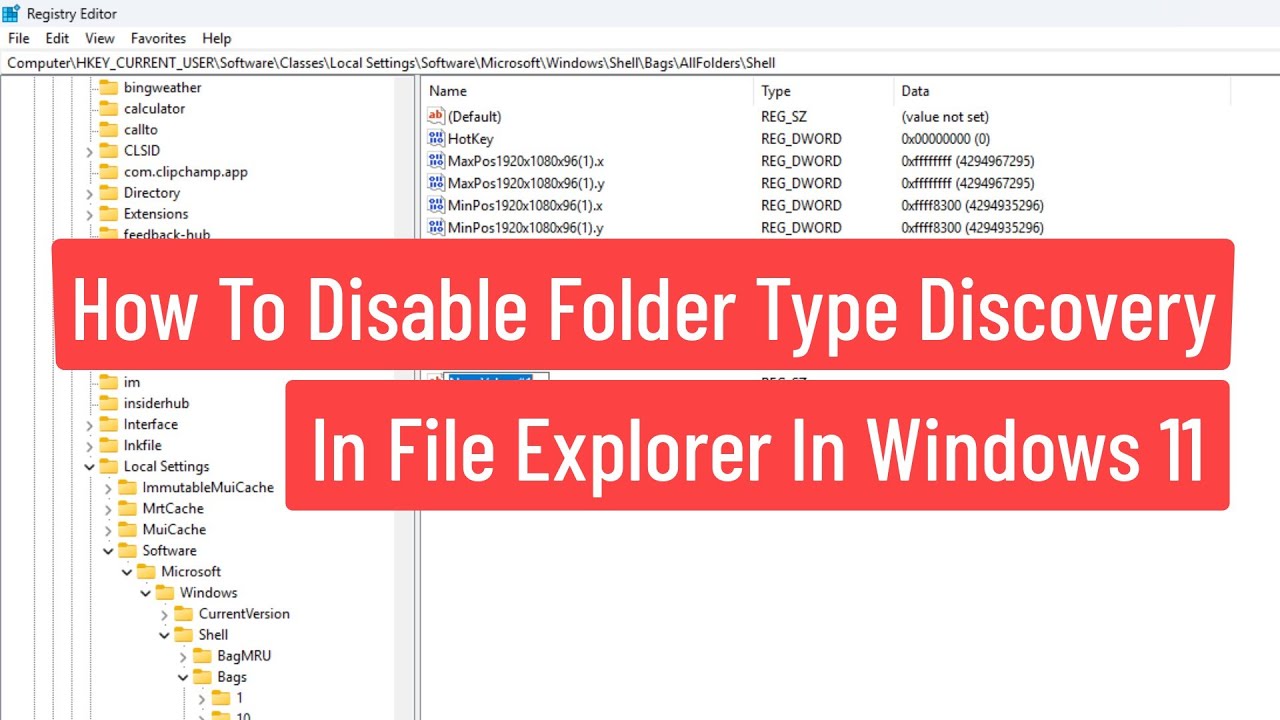The image size is (1280, 720).
Task: Collapse the Local Settings key
Action: pyautogui.click(x=89, y=467)
